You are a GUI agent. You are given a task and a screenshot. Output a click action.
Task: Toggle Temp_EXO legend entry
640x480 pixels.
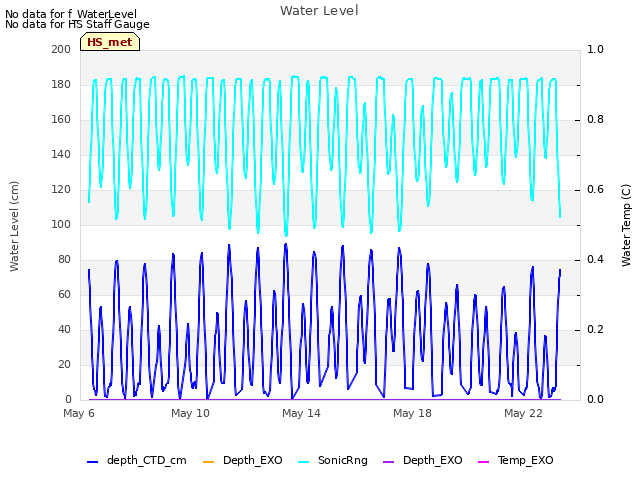click(516, 460)
